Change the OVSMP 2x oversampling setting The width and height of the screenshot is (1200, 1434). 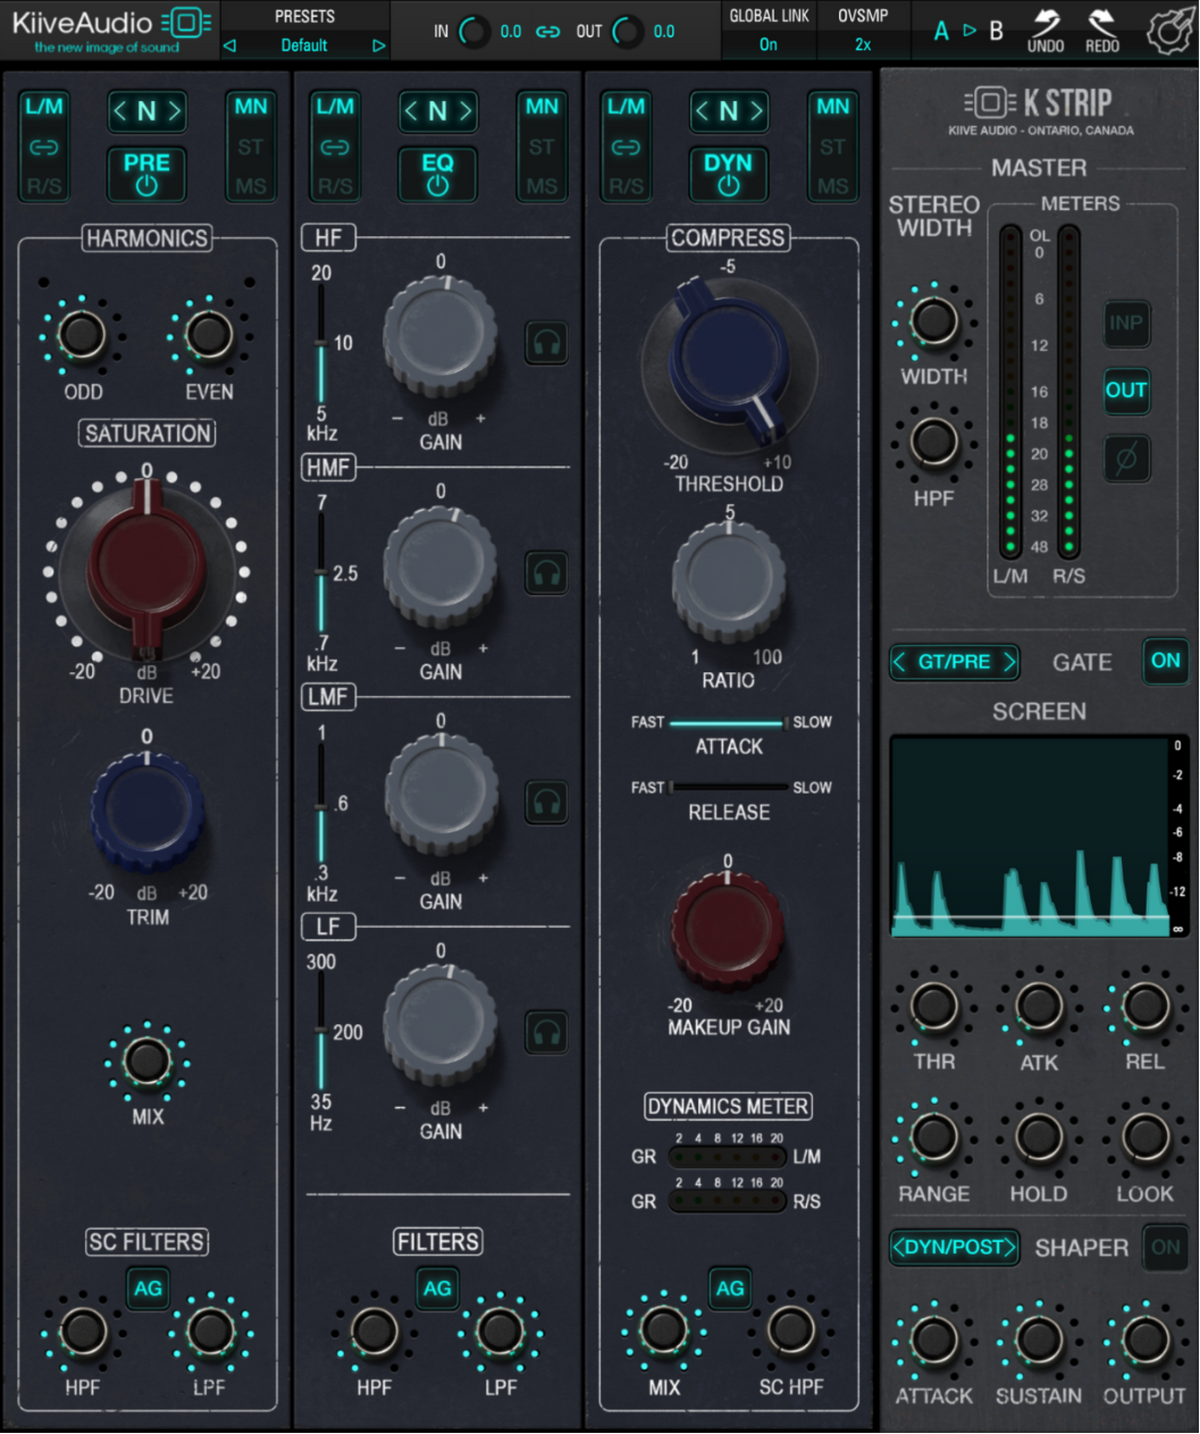(x=862, y=45)
